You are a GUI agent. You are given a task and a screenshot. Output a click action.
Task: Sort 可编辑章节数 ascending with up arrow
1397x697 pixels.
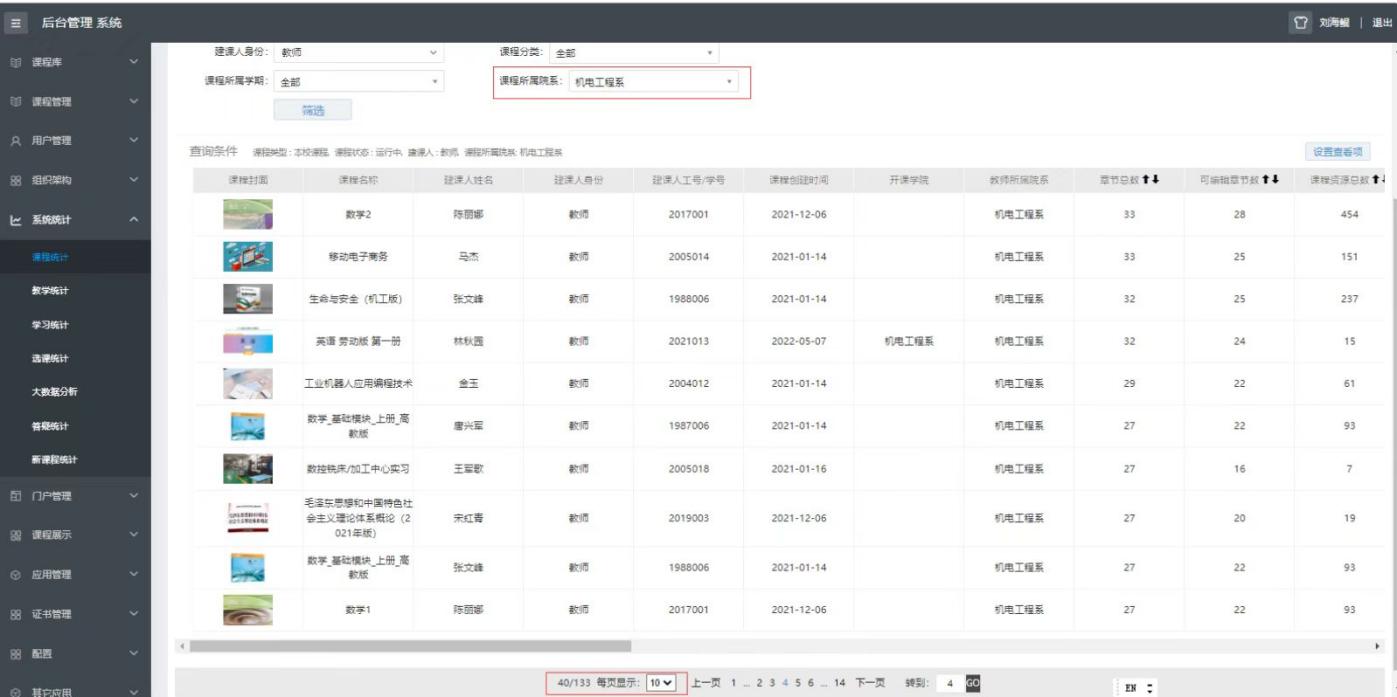point(1266,180)
